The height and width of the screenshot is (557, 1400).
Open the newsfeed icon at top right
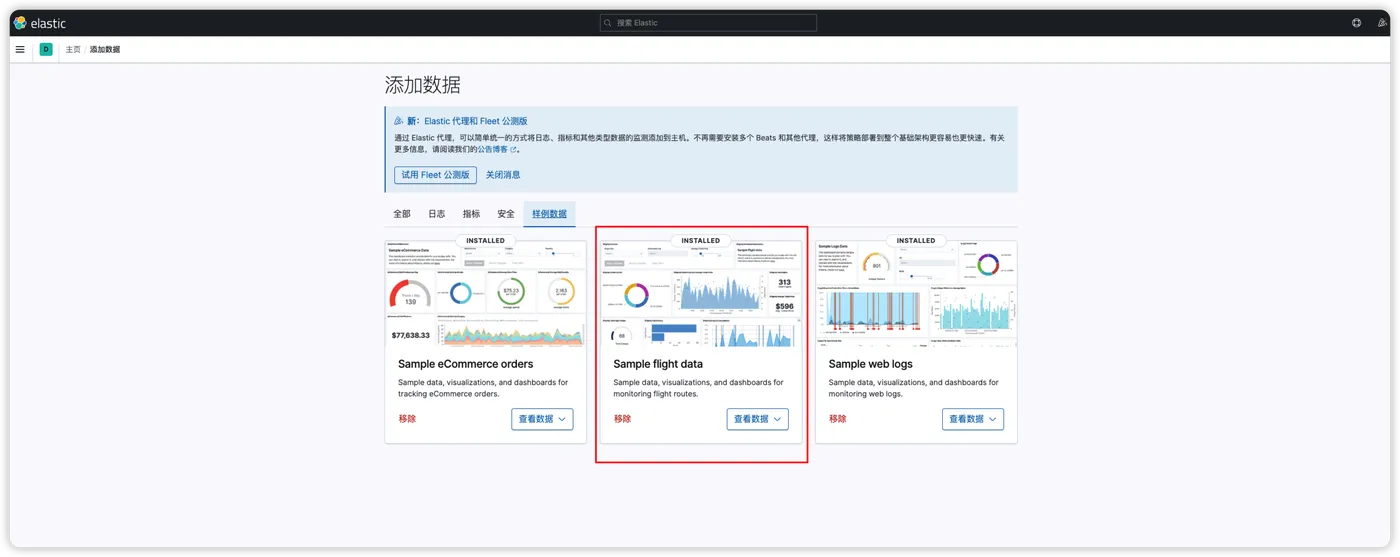click(1381, 23)
